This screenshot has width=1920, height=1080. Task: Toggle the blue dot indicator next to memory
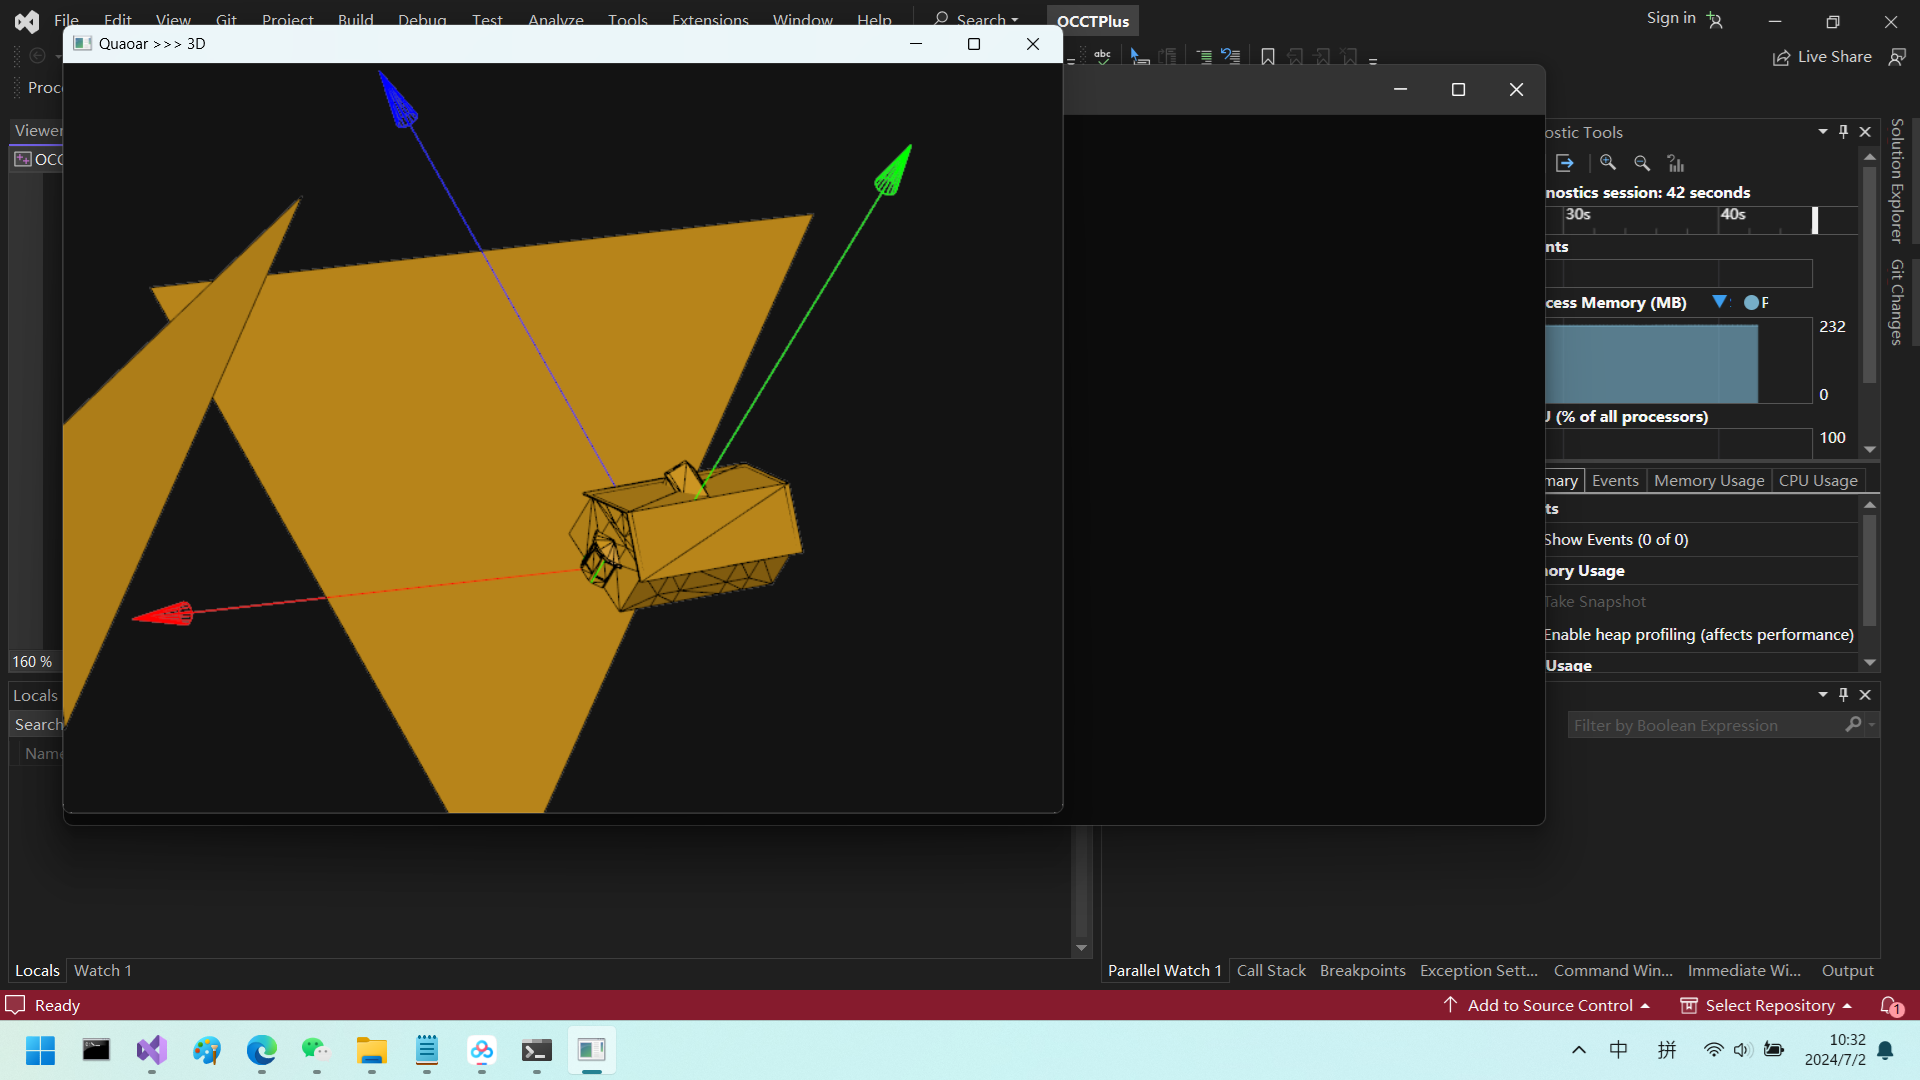coord(1751,302)
